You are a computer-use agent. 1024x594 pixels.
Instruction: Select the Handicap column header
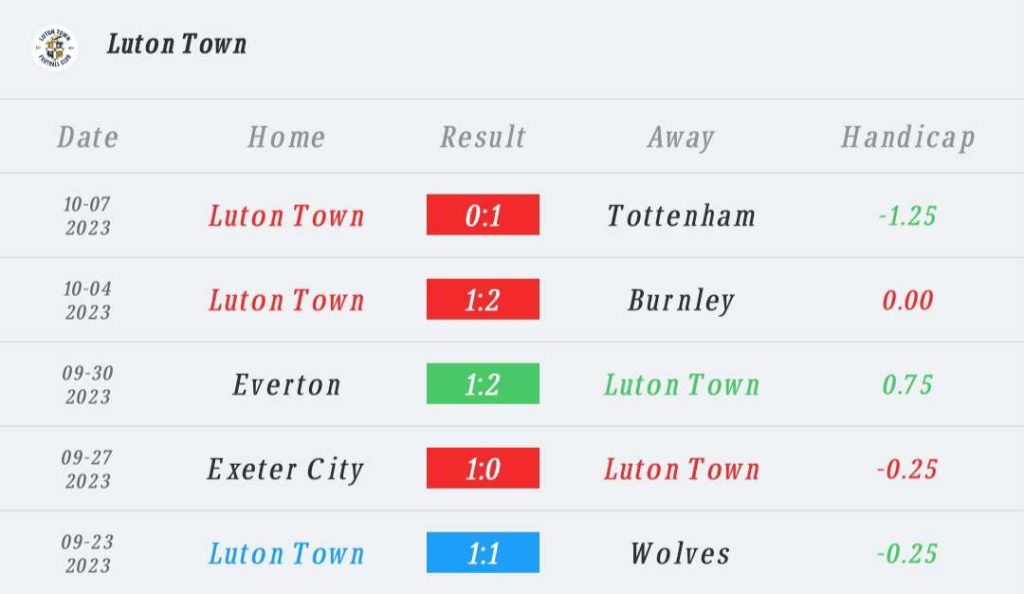[908, 138]
